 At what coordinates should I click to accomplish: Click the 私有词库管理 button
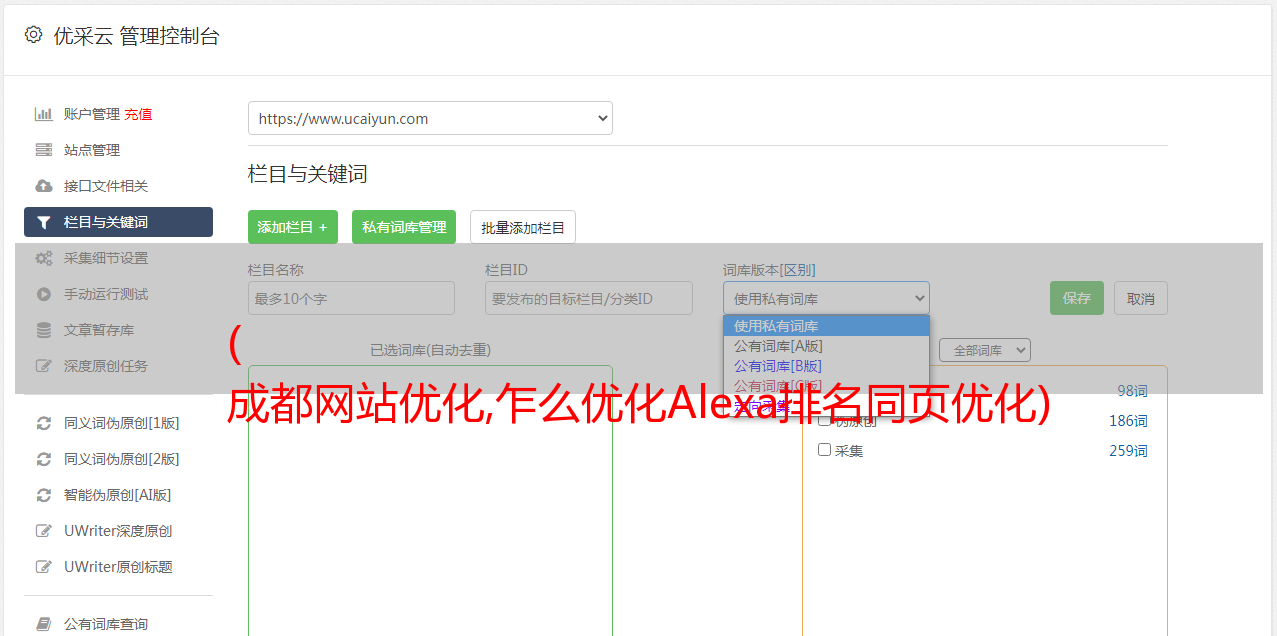click(404, 227)
